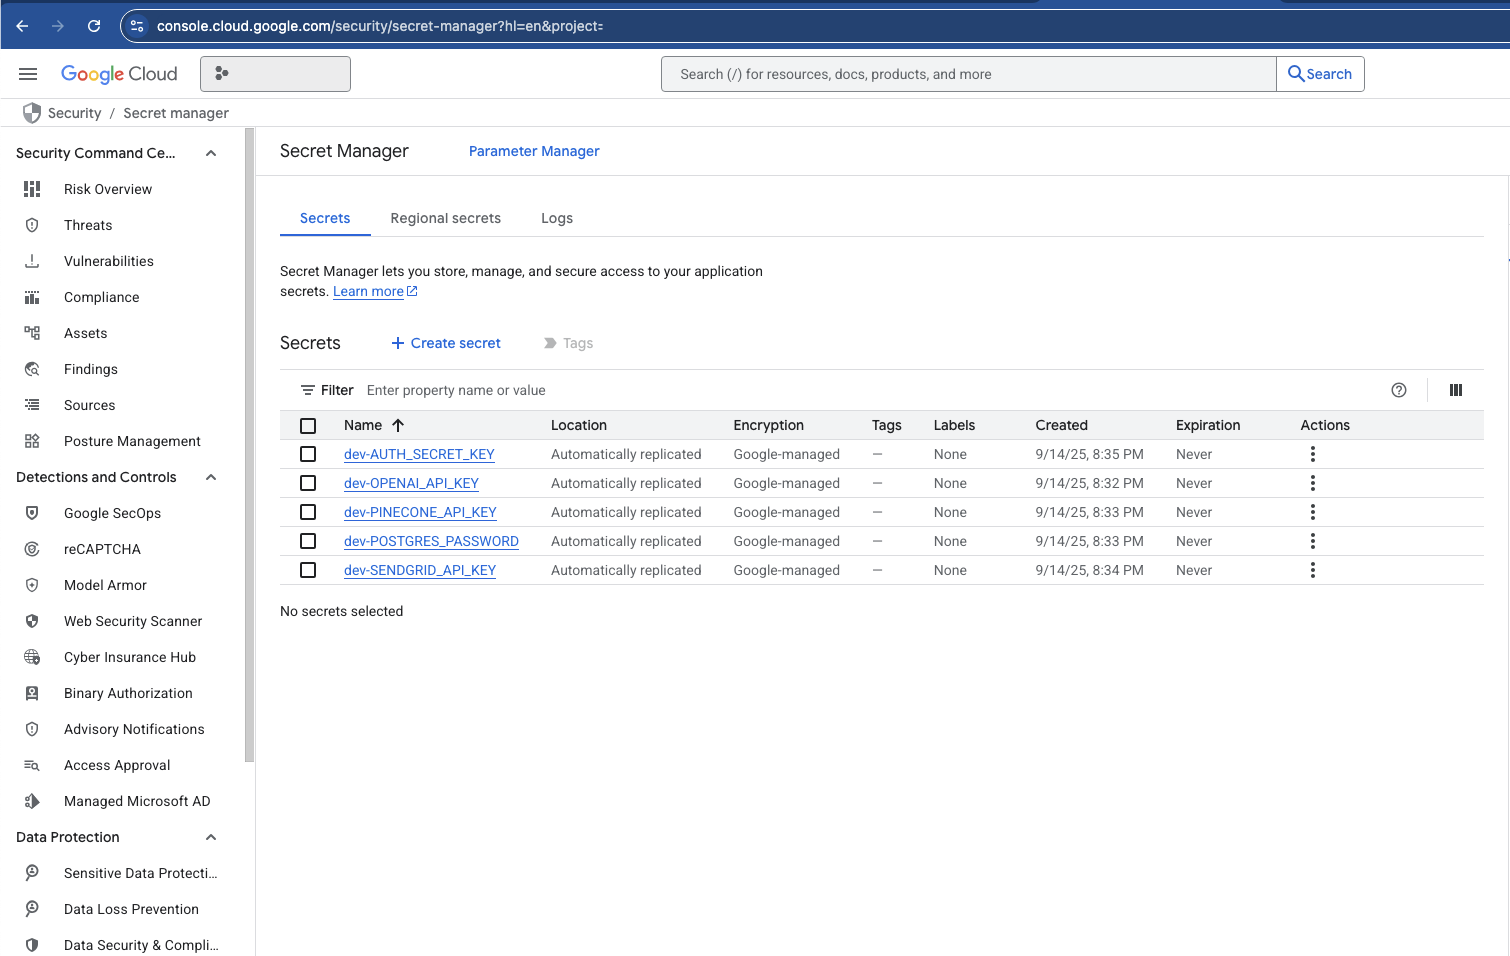The width and height of the screenshot is (1510, 956).
Task: Click the Google Cloud logo
Action: click(x=119, y=74)
